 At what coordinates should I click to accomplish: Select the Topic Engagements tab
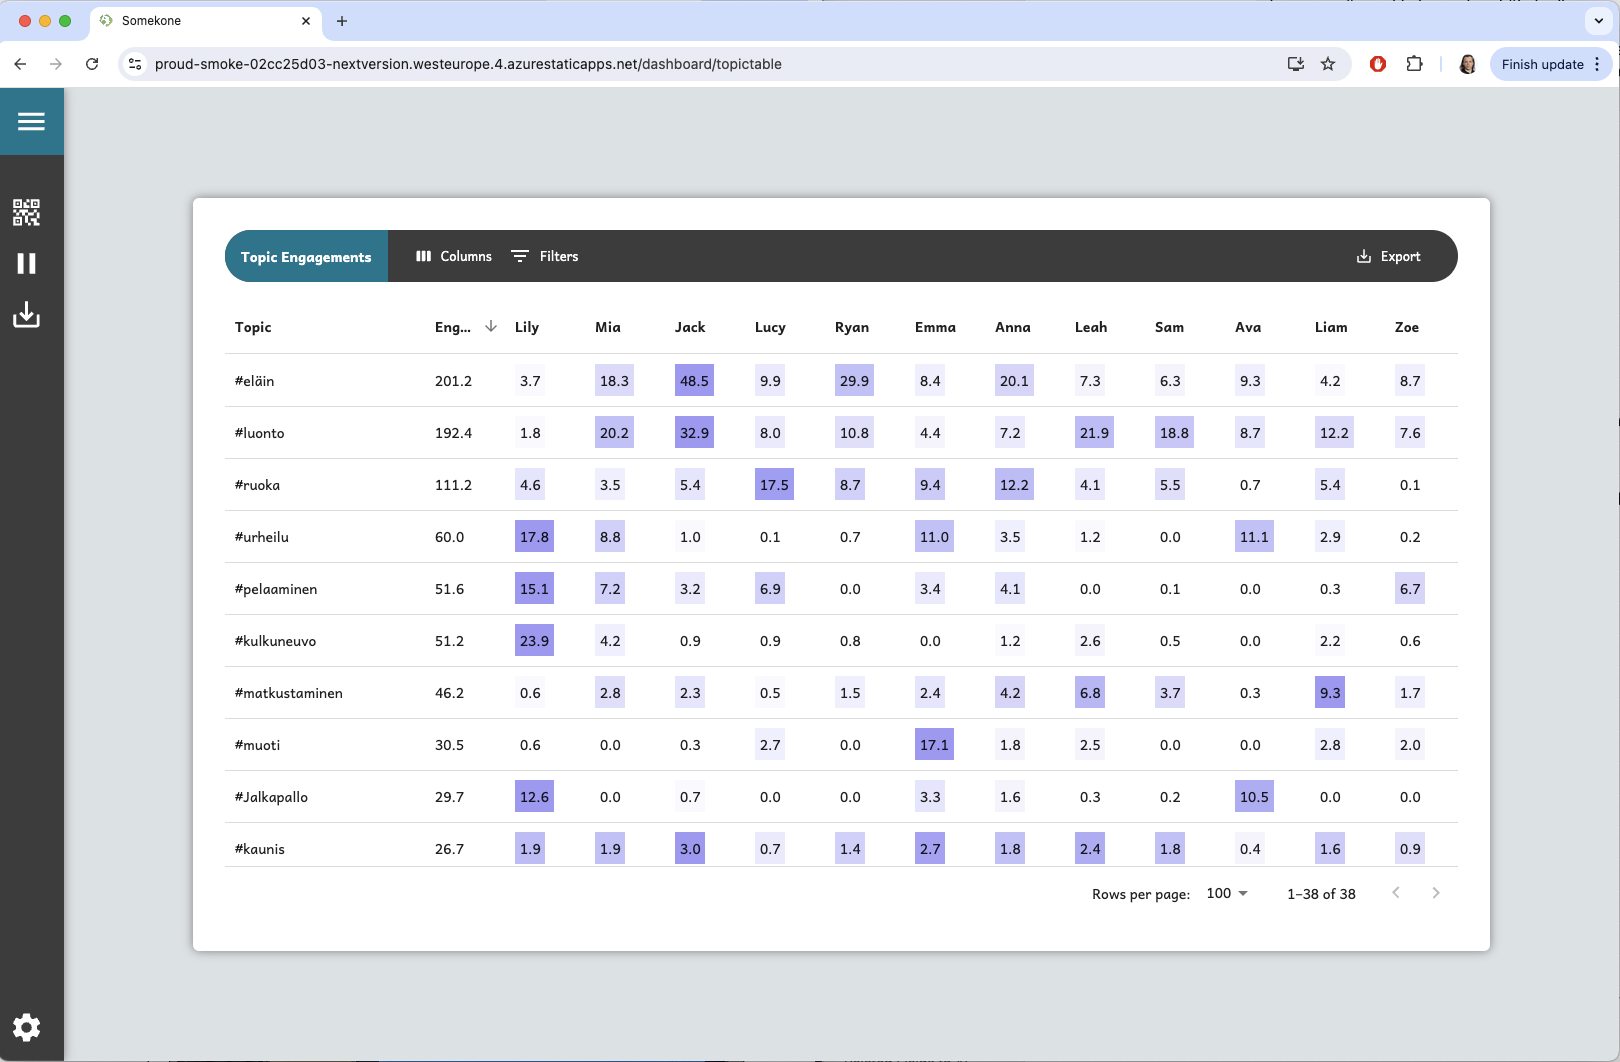point(306,257)
